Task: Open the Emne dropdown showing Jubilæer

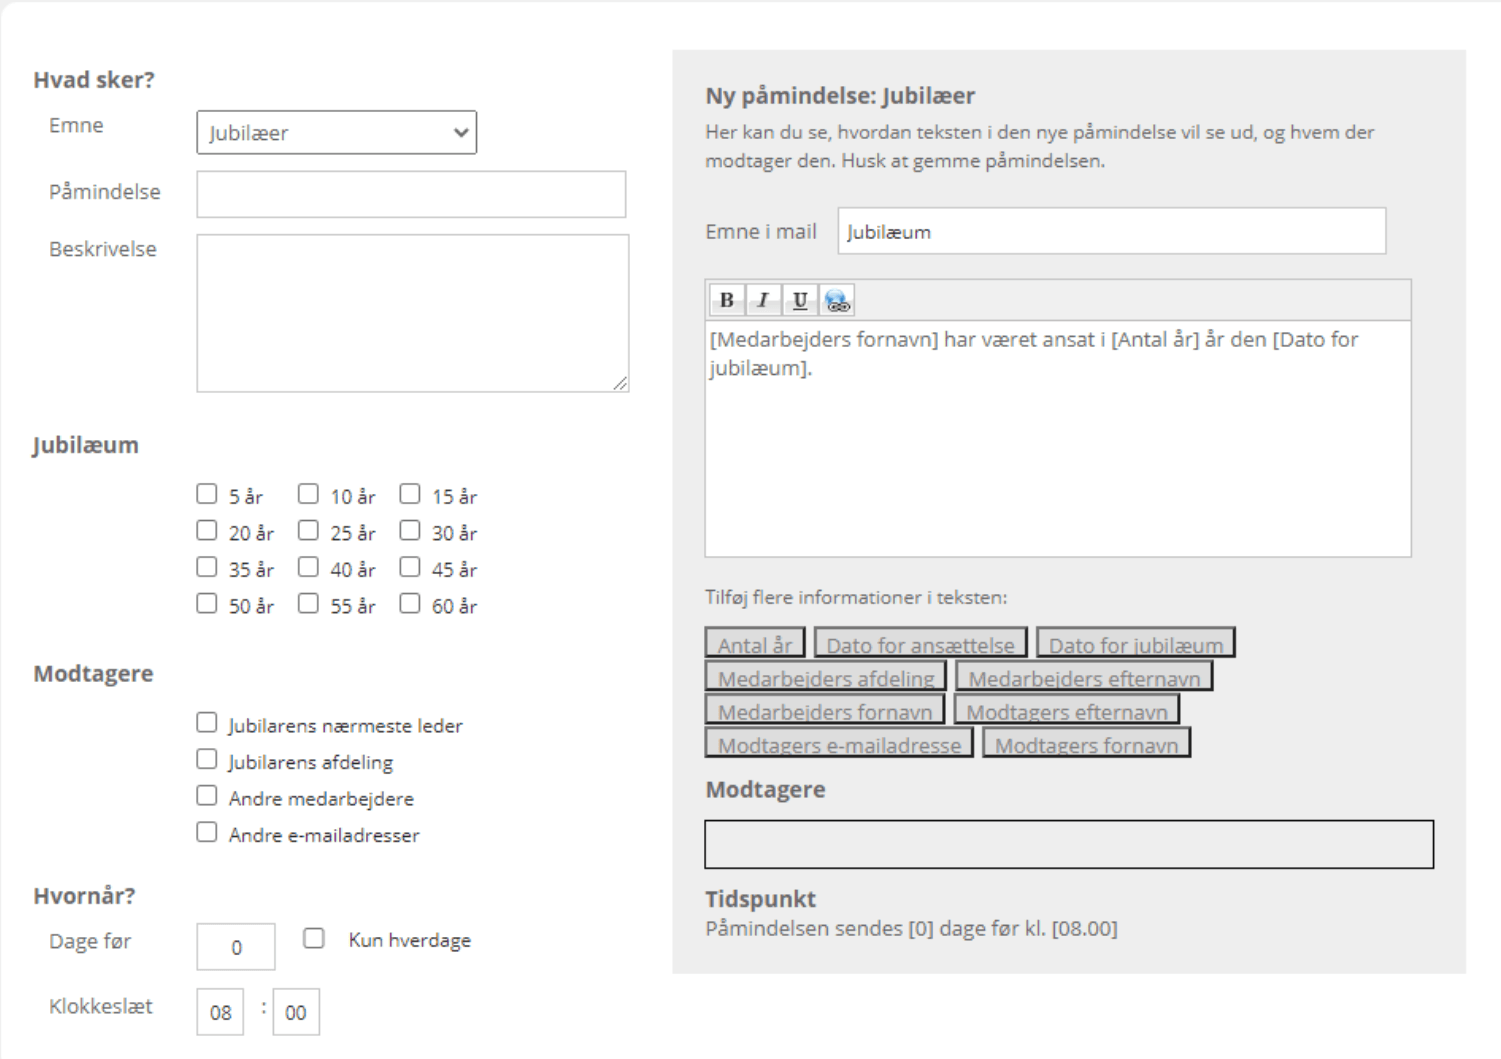Action: (x=336, y=133)
